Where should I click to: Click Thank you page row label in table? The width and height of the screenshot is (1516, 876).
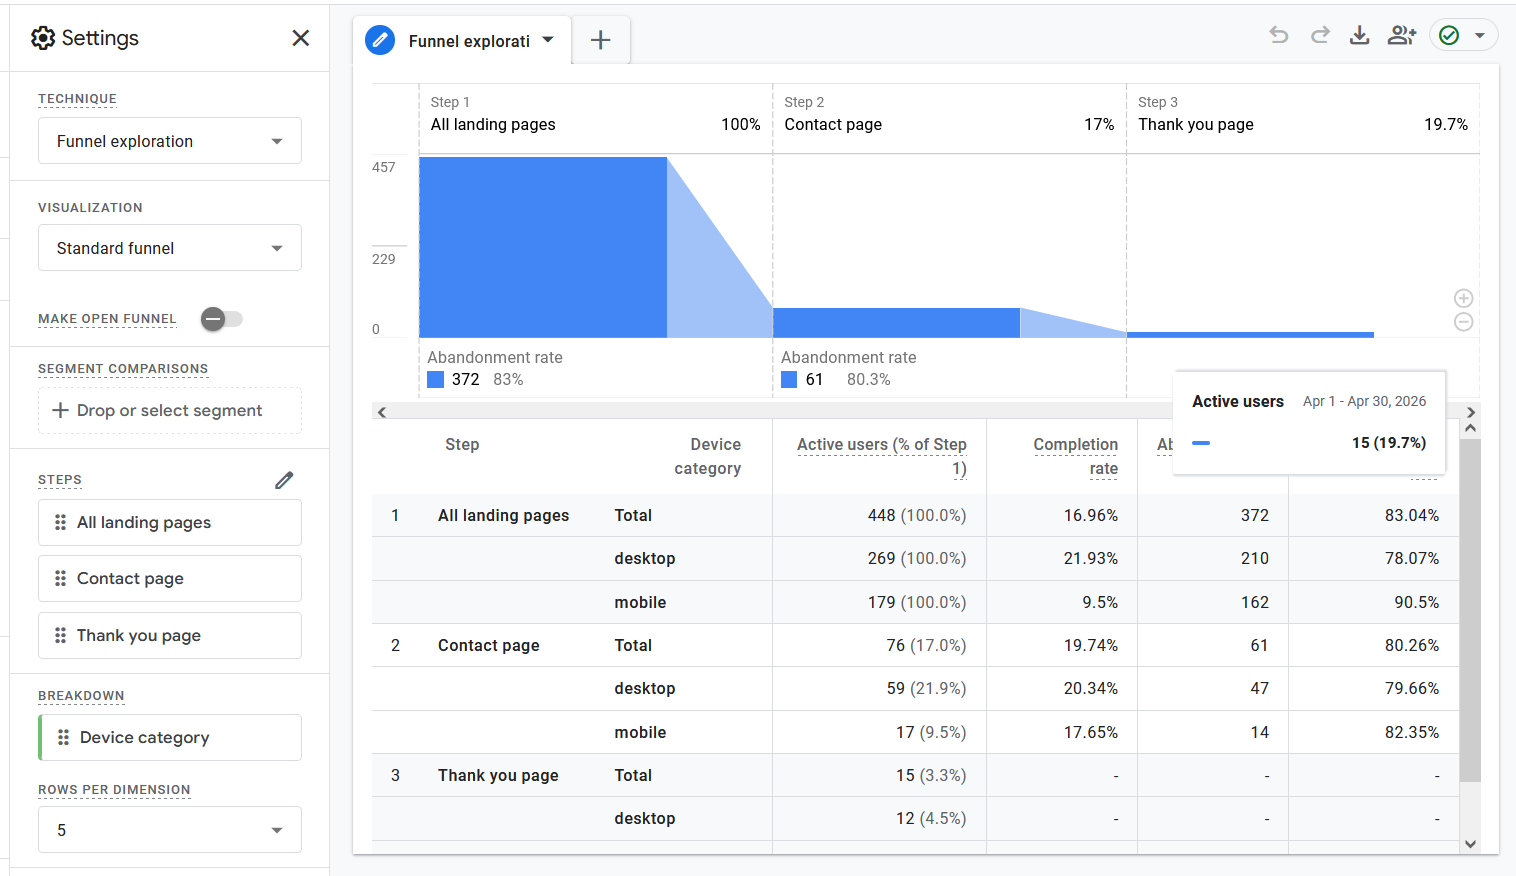click(498, 775)
